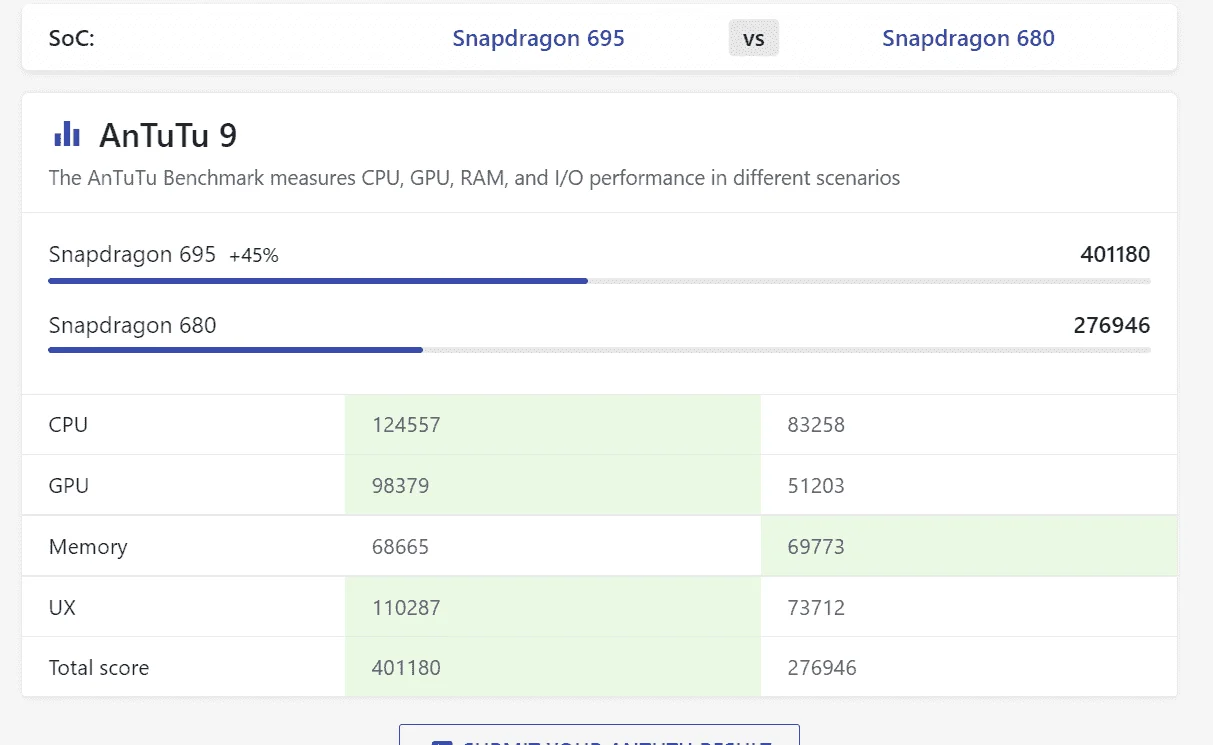Select the 401180 score above the bar

1115,254
